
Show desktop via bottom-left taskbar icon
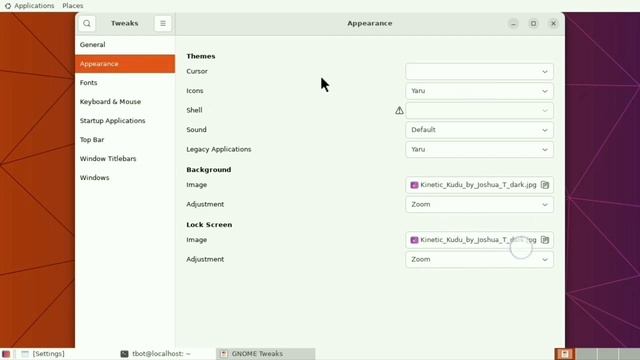tap(6, 354)
